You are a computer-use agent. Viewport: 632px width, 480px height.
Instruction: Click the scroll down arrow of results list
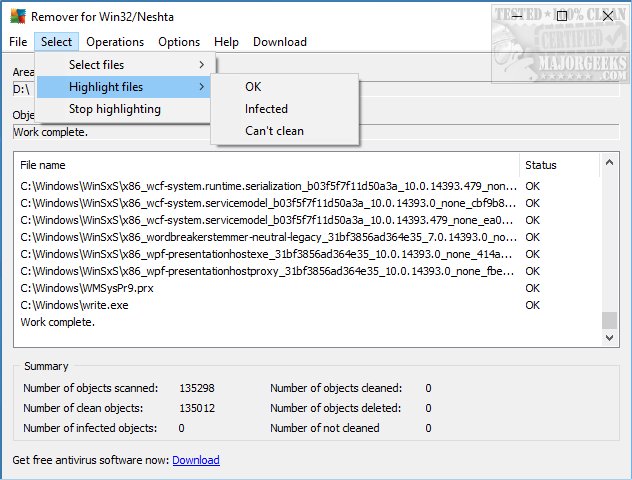point(609,338)
